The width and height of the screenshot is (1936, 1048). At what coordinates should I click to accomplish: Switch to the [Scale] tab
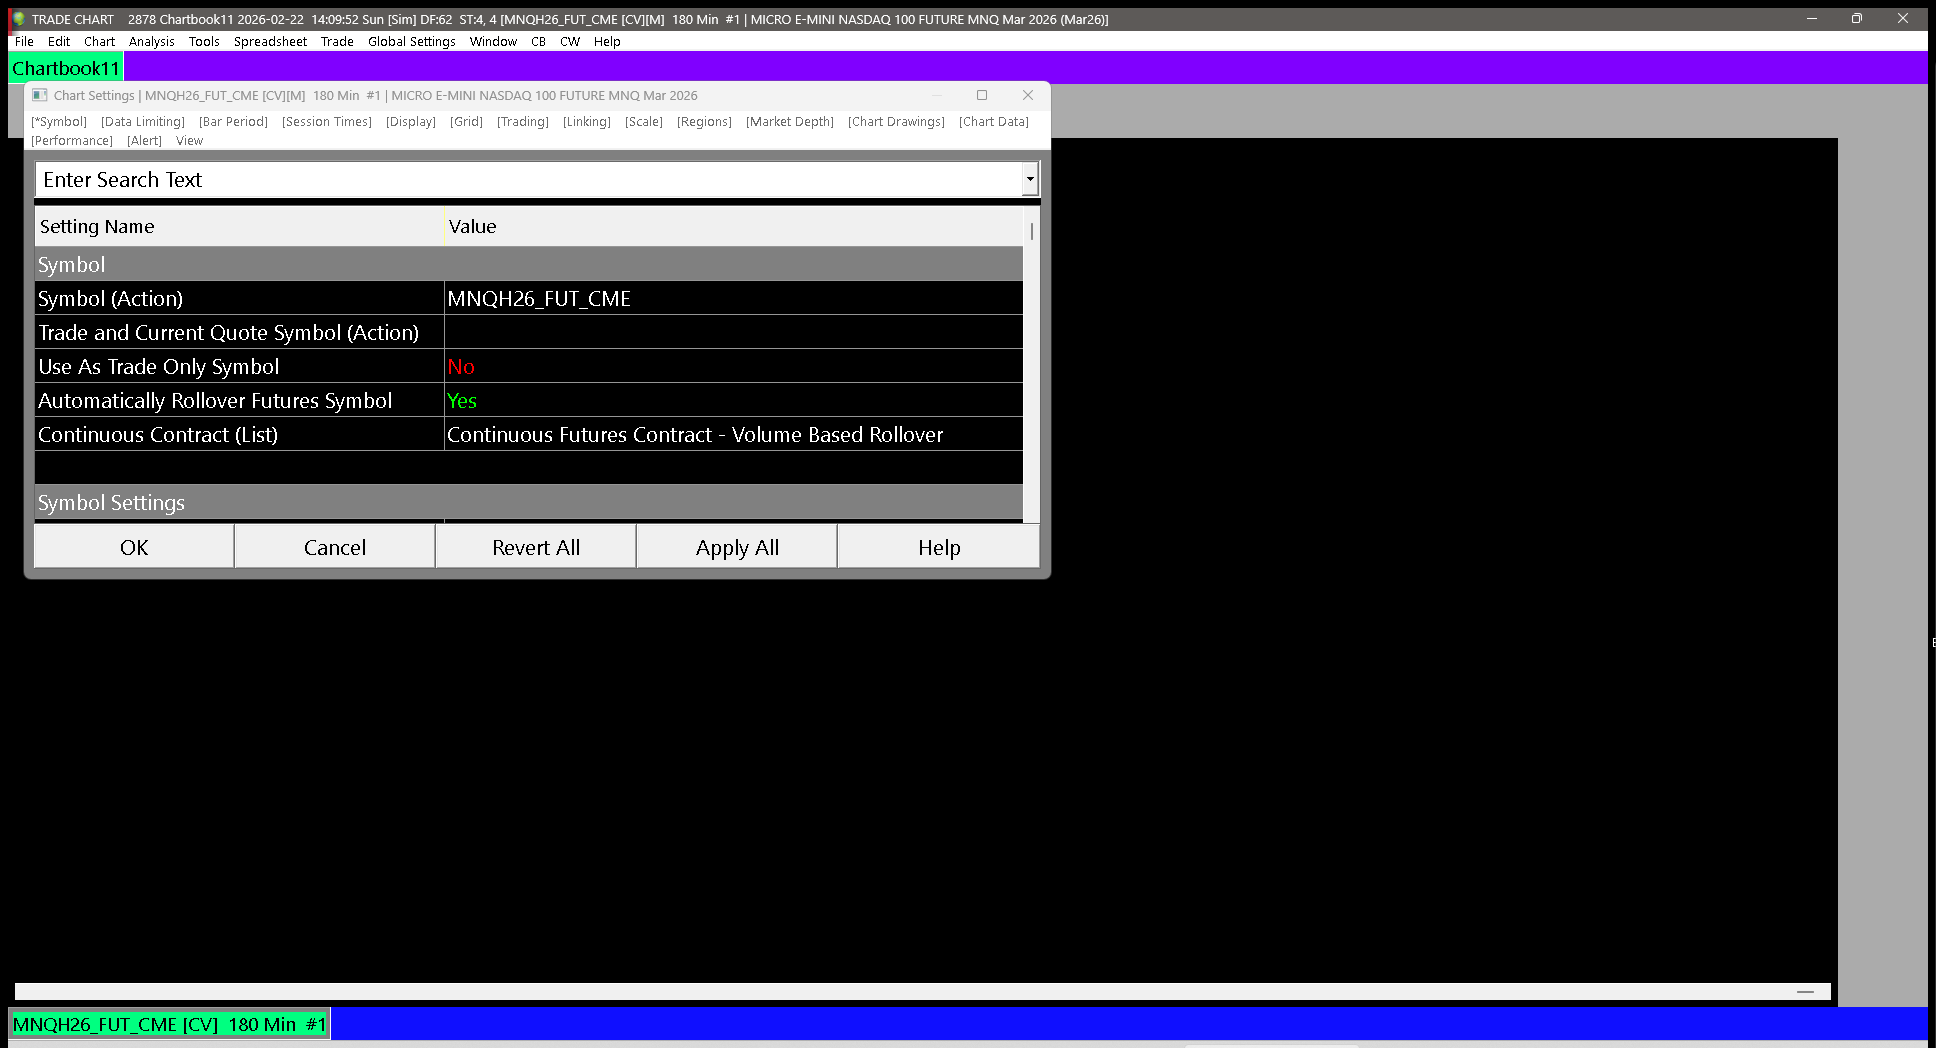pyautogui.click(x=644, y=121)
